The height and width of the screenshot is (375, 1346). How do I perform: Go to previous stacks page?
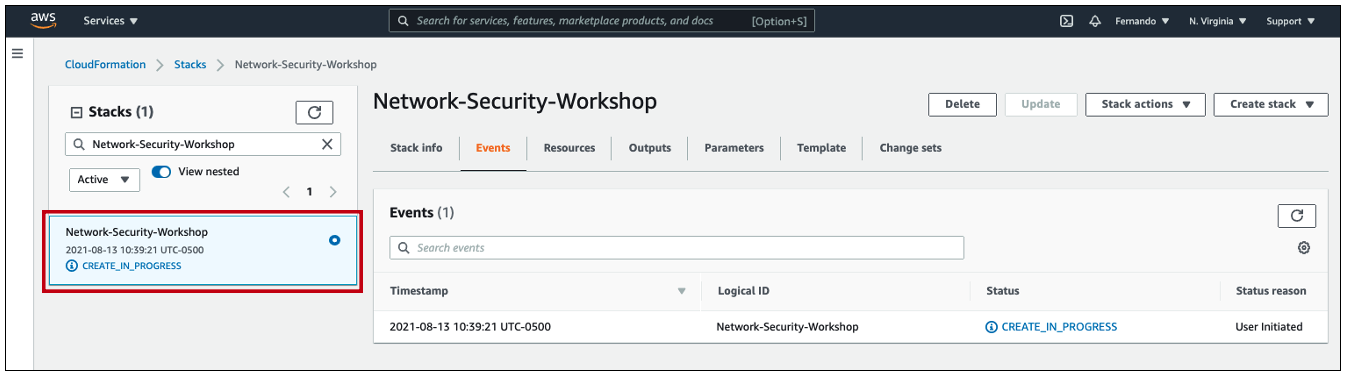[286, 192]
